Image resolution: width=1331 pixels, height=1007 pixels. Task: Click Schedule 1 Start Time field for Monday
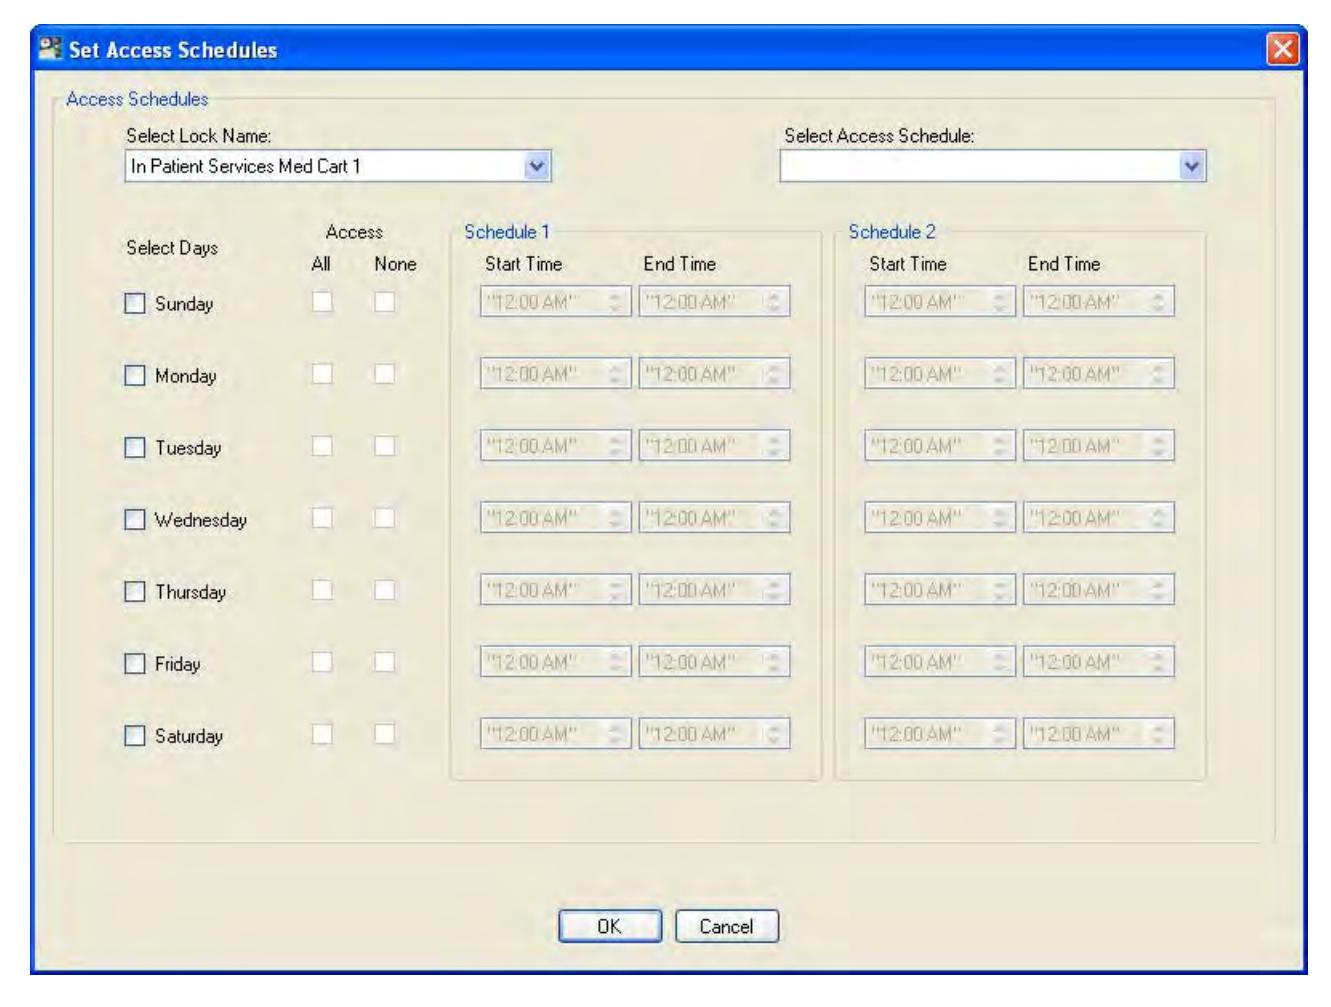point(555,374)
